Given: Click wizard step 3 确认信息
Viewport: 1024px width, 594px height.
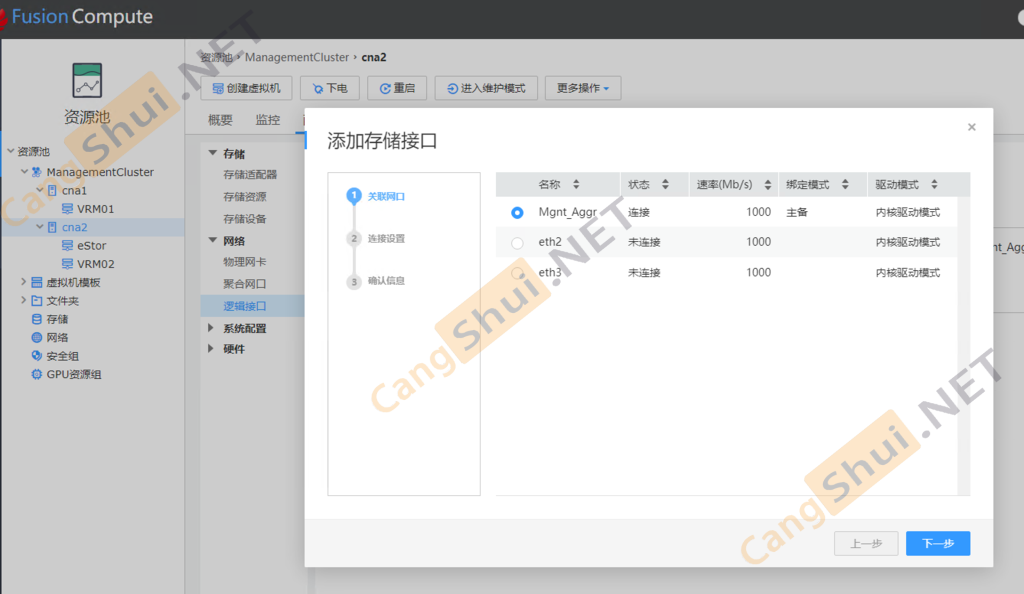Looking at the screenshot, I should tap(386, 281).
